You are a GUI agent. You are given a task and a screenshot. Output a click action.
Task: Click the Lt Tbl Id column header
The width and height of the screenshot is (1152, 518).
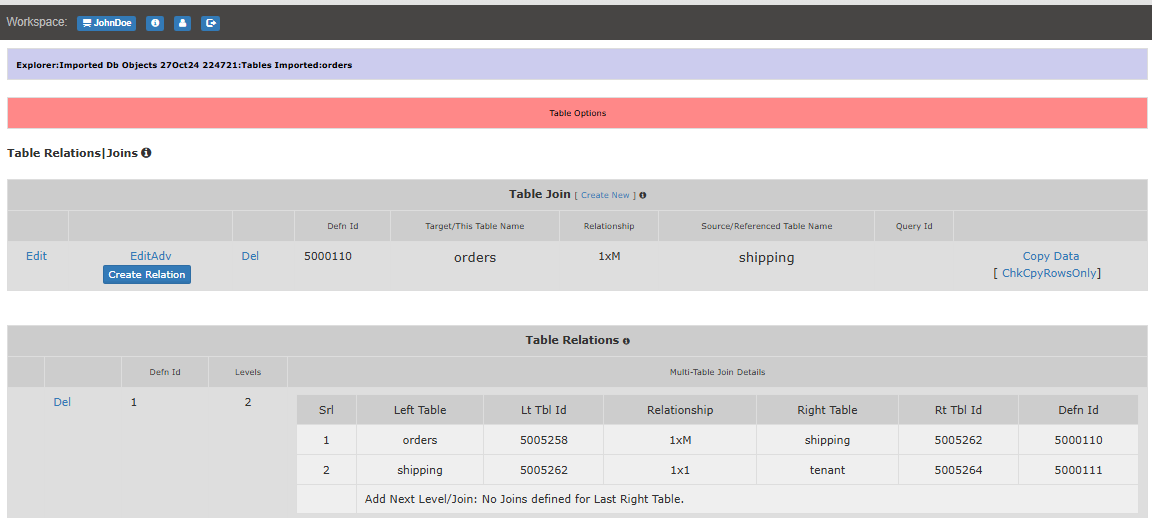(x=544, y=410)
